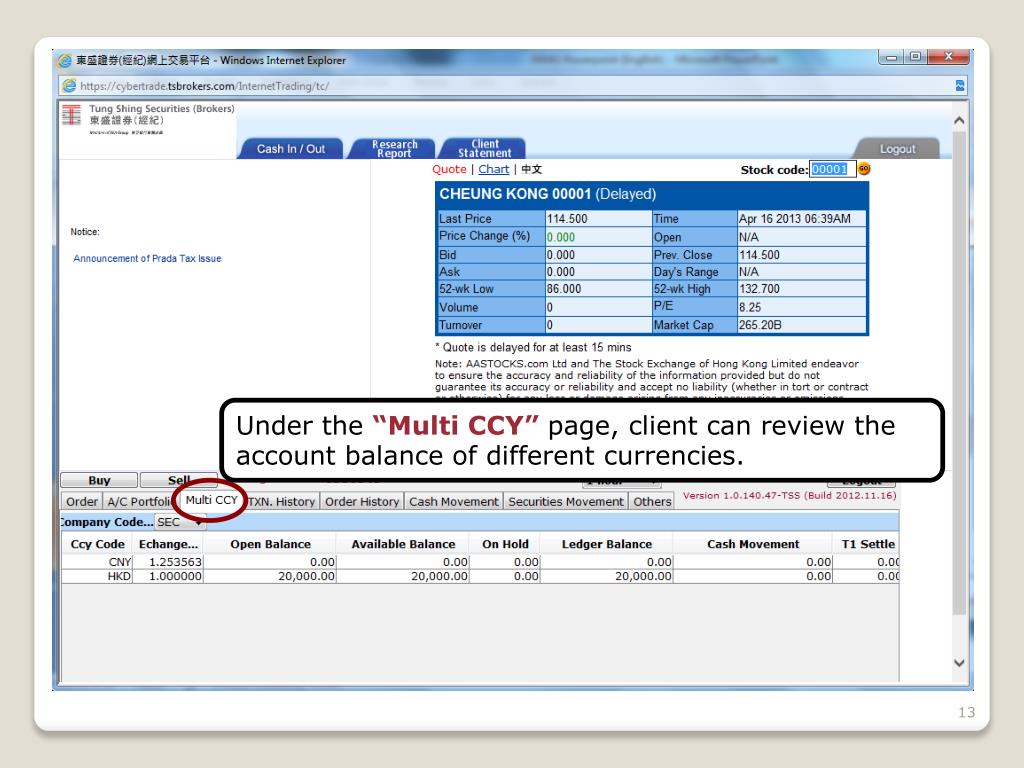Click the Internet Explorer page icon in address bar

click(x=69, y=86)
